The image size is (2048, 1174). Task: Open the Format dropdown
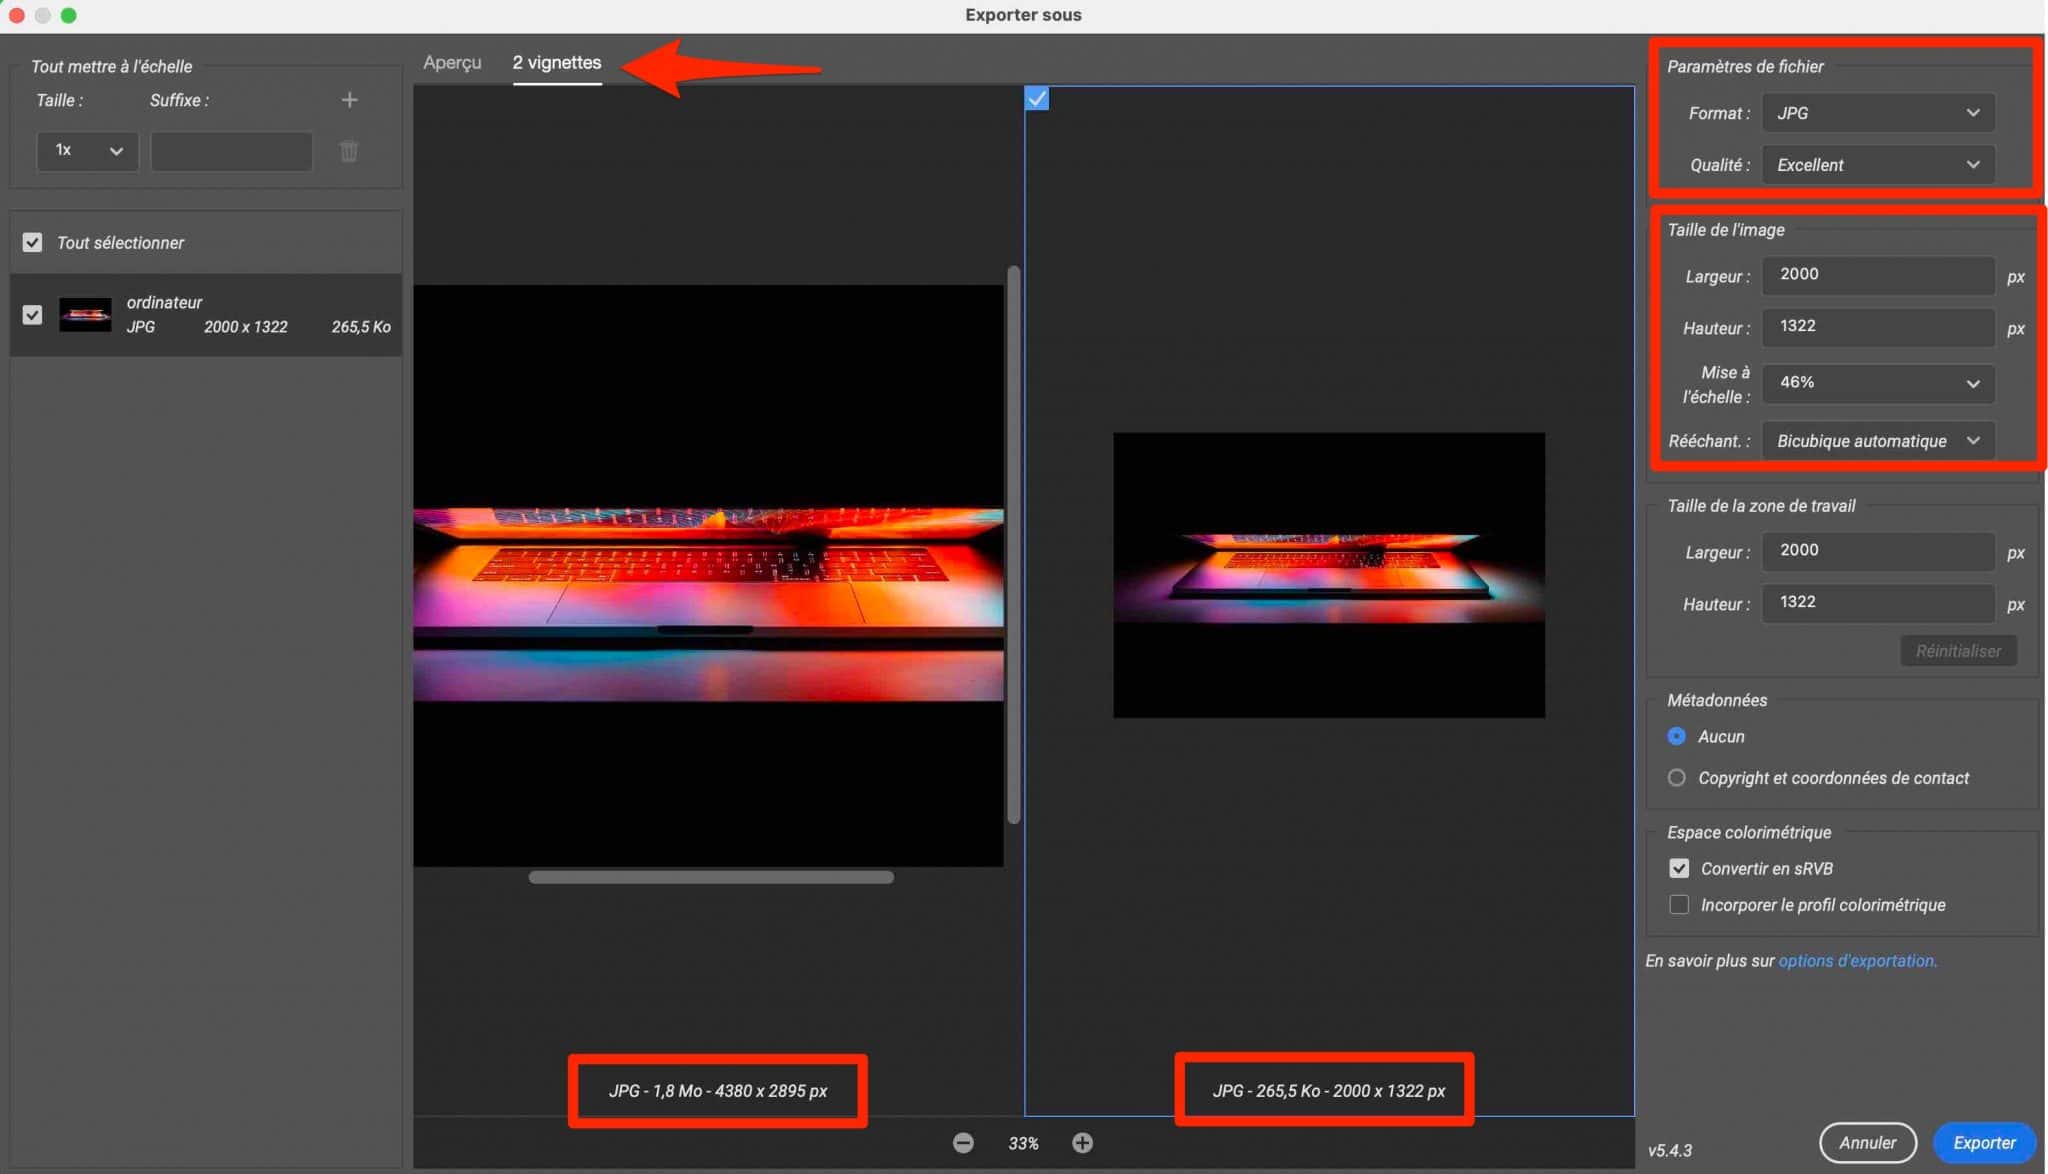pyautogui.click(x=1876, y=112)
